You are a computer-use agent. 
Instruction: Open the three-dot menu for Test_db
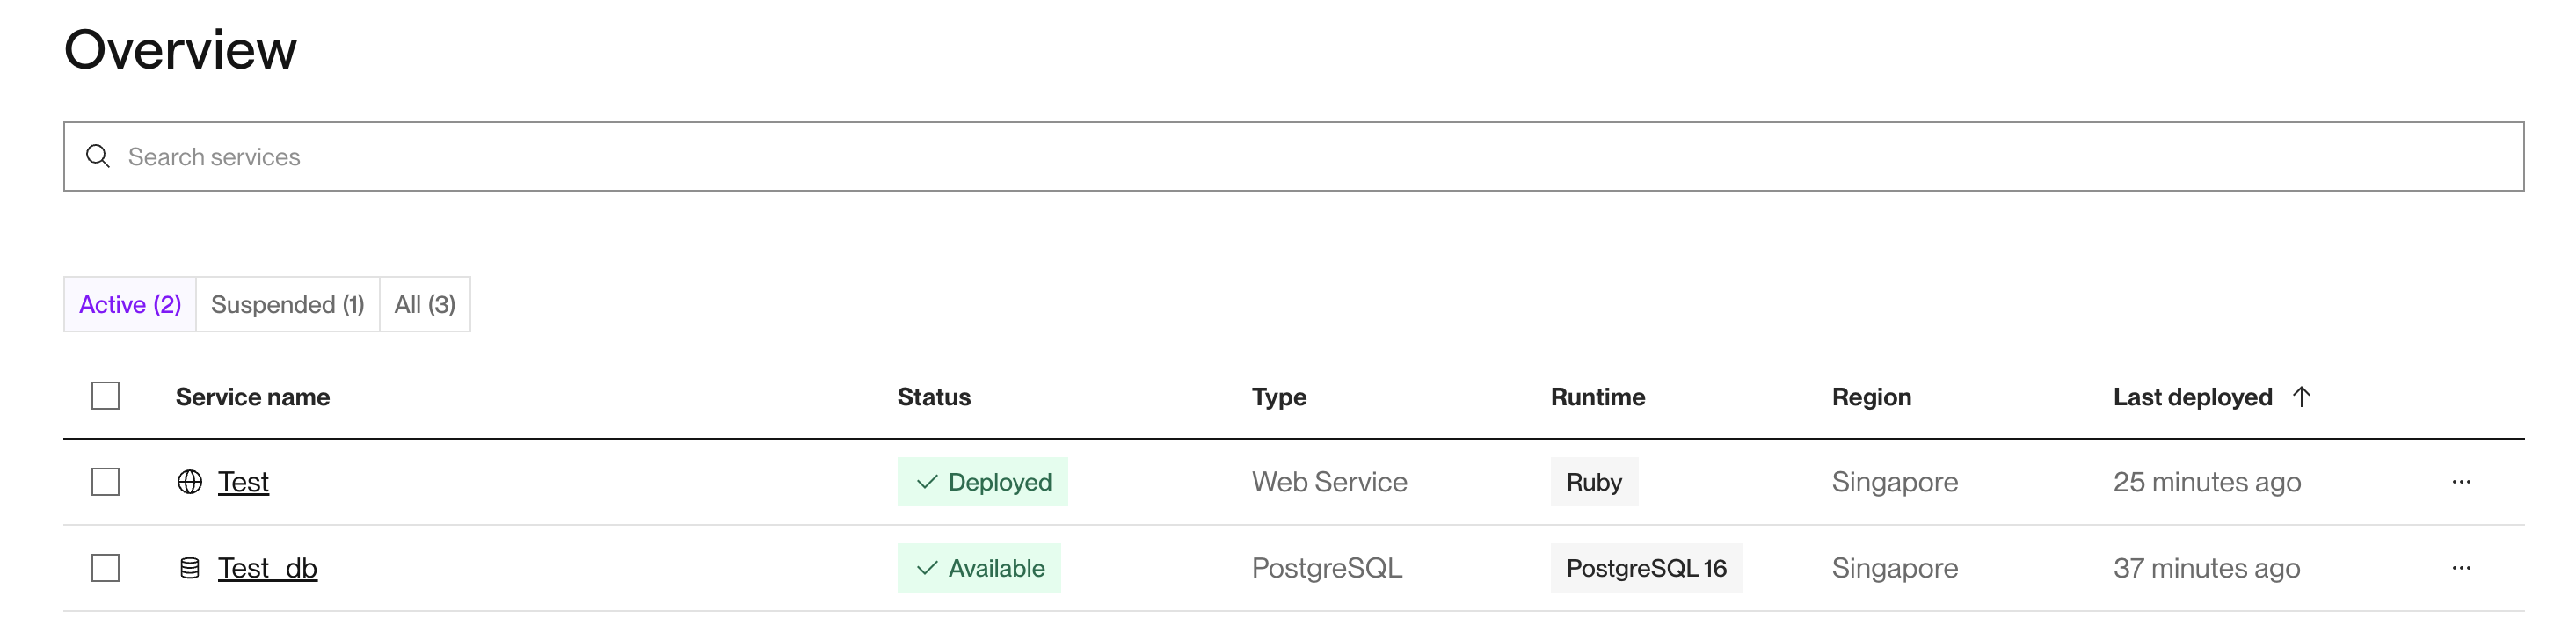[2461, 568]
